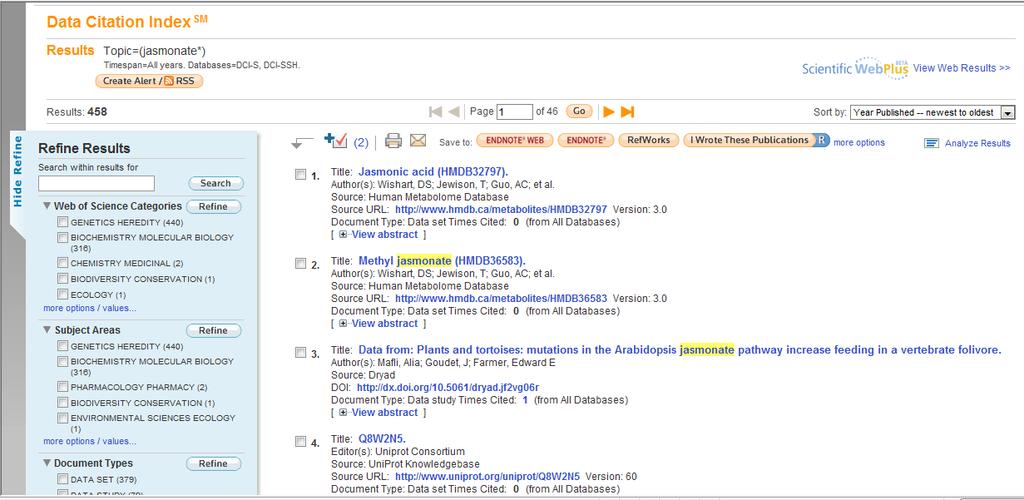Open hmdb.ca HMDB32797 source URL

click(501, 209)
